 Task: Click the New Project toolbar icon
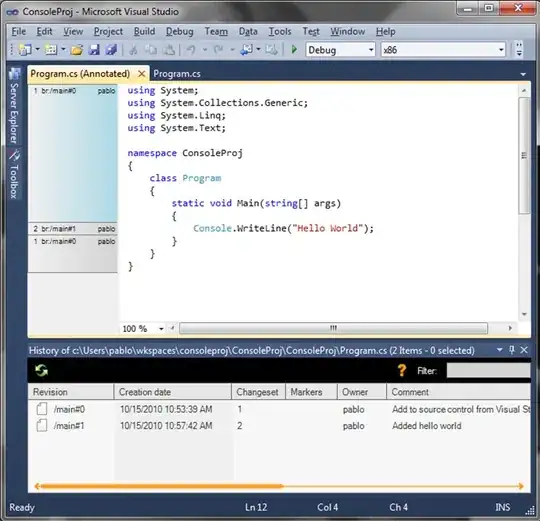tap(25, 50)
